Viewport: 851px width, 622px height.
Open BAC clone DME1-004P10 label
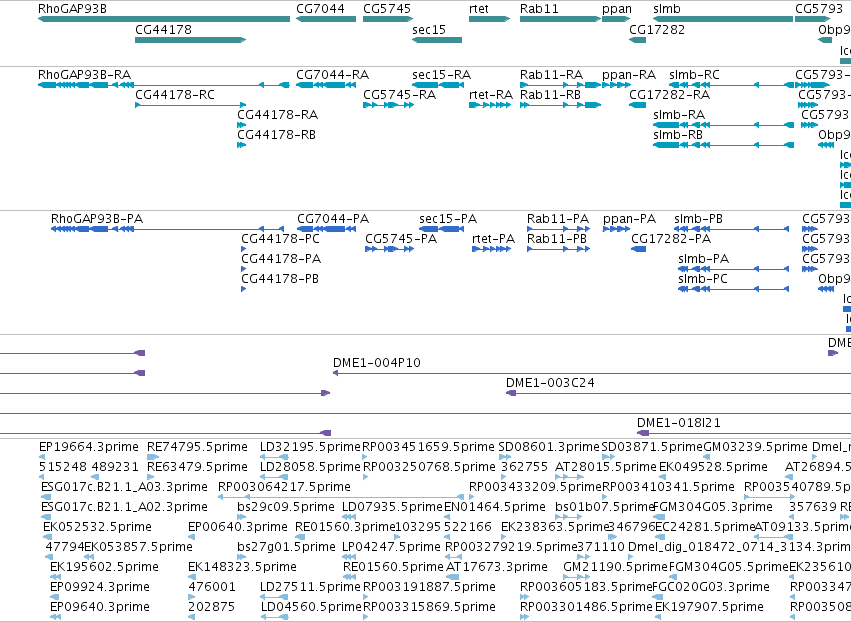377,363
